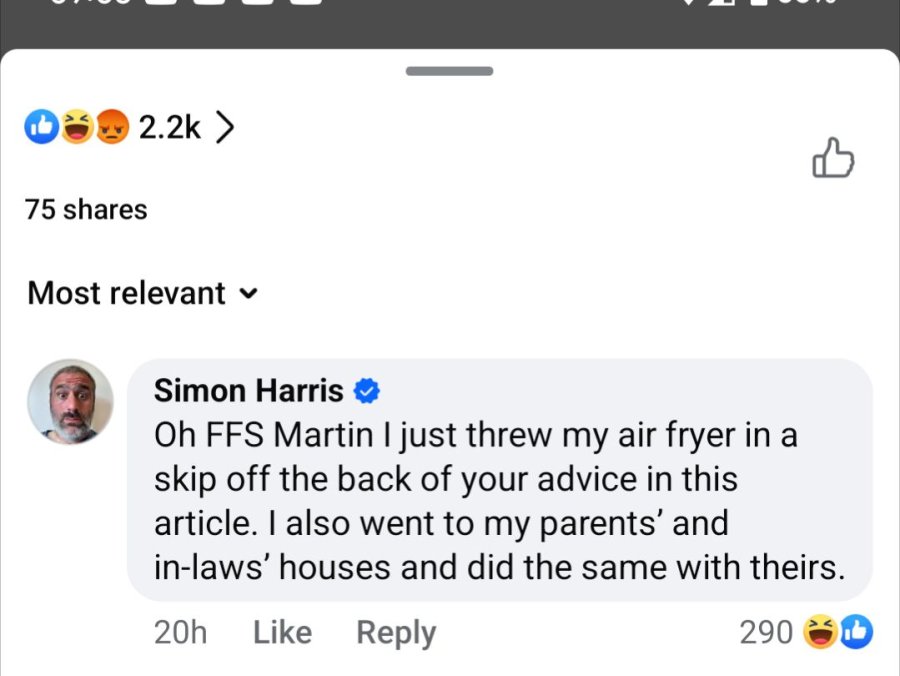Screen dimensions: 900x676
Task: View the 75 shares list
Action: (86, 209)
